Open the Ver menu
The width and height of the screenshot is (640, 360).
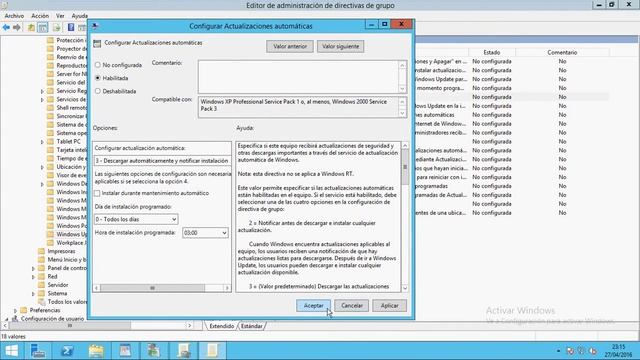pyautogui.click(x=60, y=16)
